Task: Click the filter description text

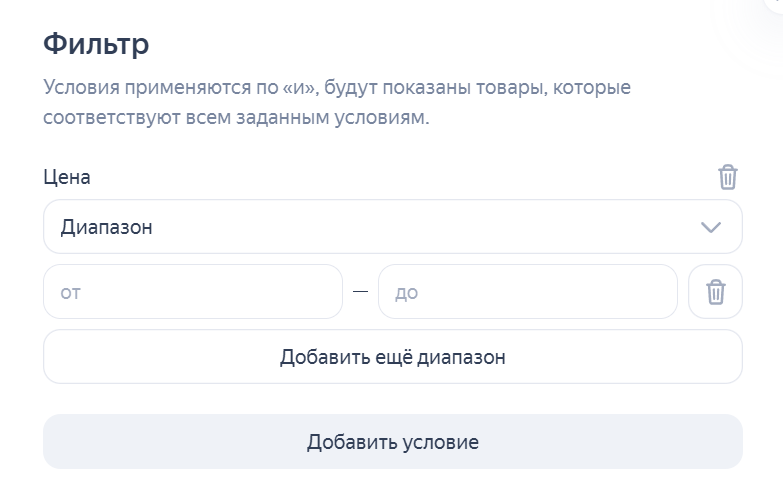Action: [x=337, y=102]
